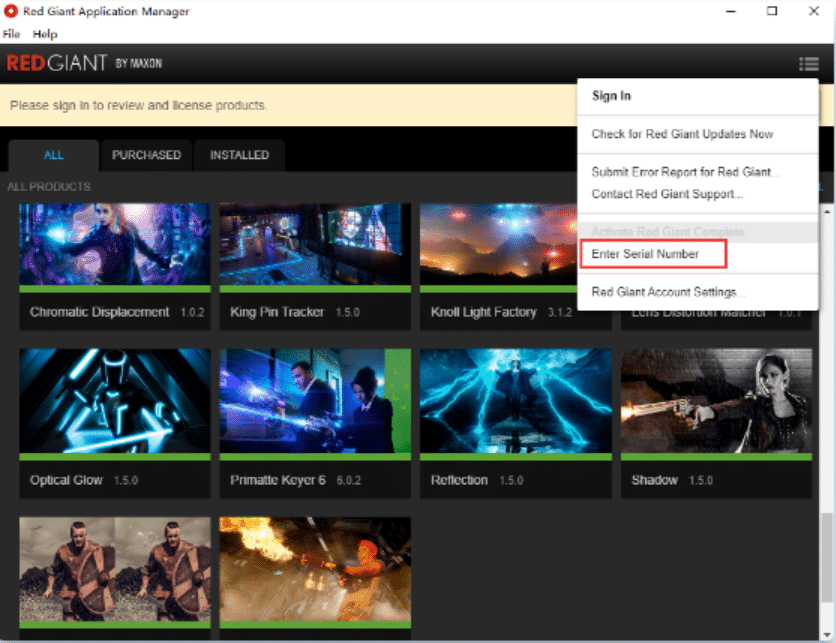Click the Red Giant app icon in title bar
The image size is (836, 643).
pyautogui.click(x=10, y=11)
